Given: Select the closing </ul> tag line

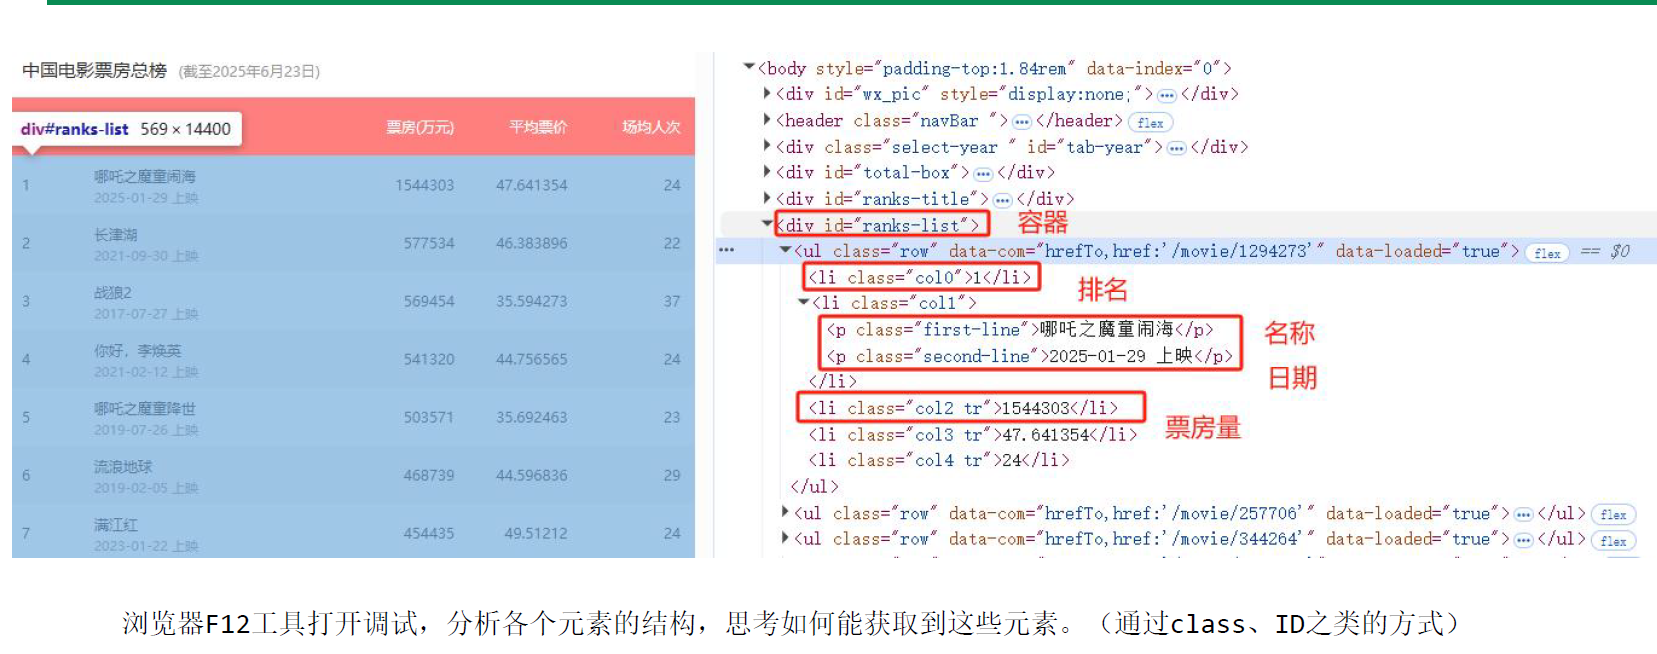Looking at the screenshot, I should [x=814, y=486].
